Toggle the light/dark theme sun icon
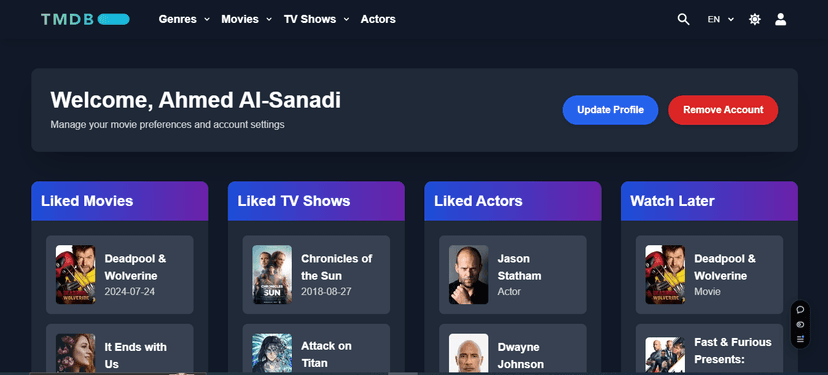 pos(755,20)
